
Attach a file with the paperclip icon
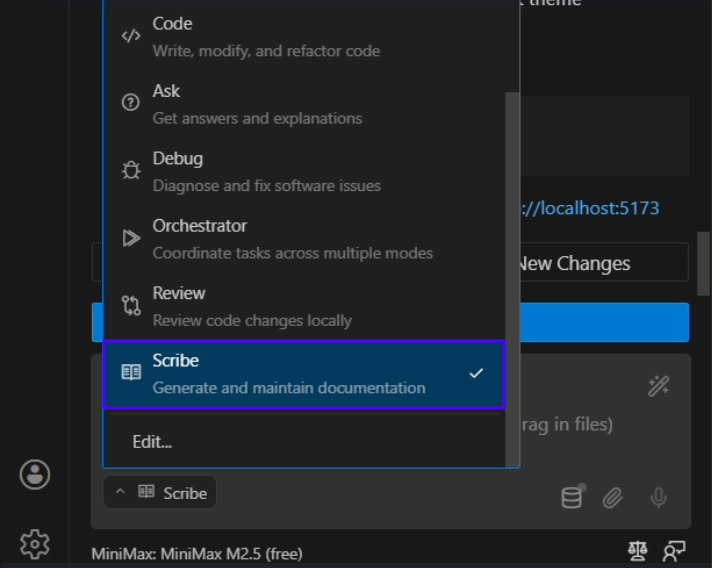coord(613,497)
